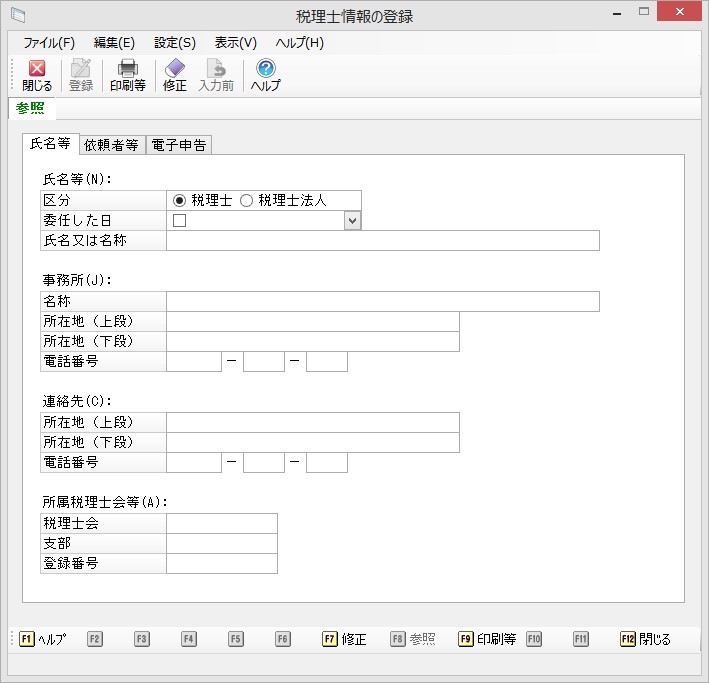Click the red Close (閉じる) toolbar icon
This screenshot has height=683, width=709.
[37, 69]
